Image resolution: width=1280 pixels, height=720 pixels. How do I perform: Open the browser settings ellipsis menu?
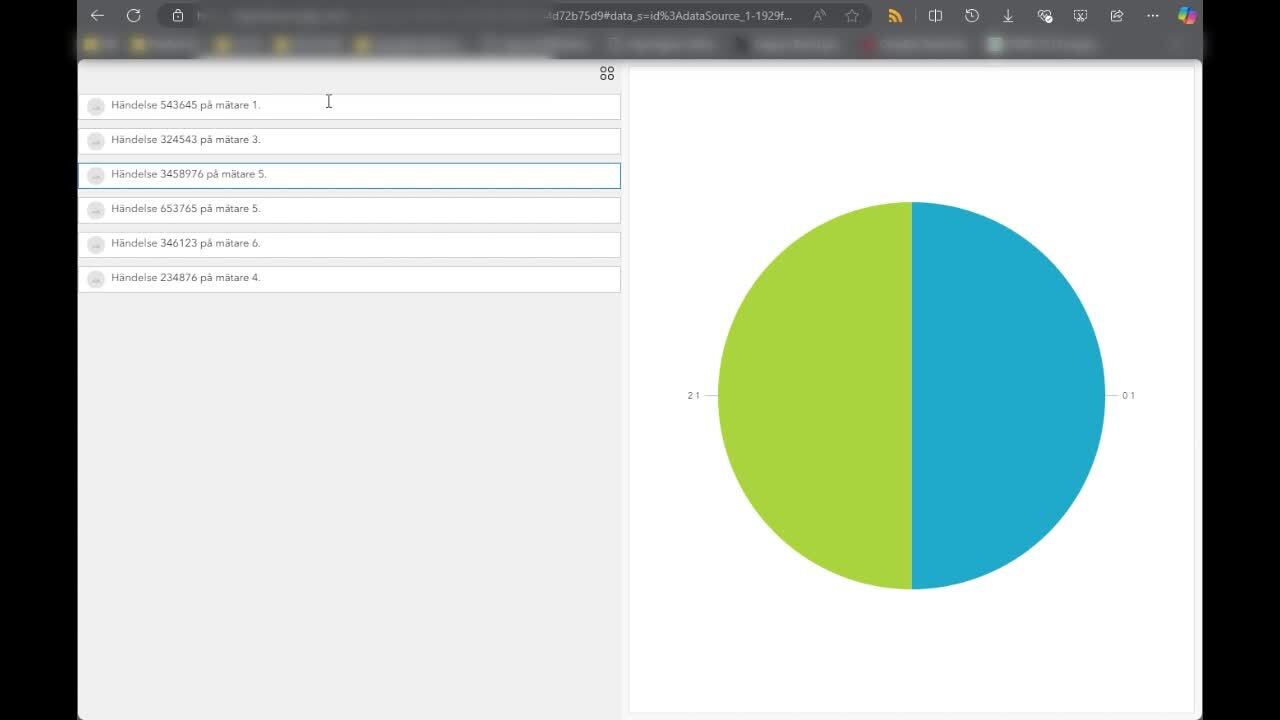click(1153, 16)
